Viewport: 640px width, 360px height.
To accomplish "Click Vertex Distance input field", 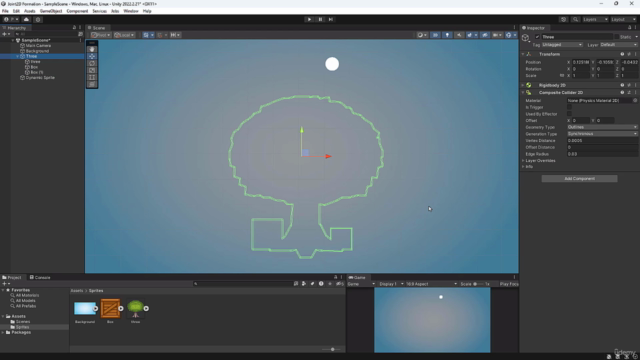I will point(602,140).
